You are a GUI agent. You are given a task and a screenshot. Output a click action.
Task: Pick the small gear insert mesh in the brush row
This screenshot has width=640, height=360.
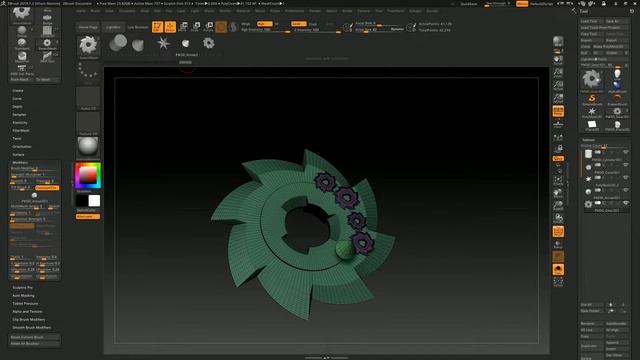[209, 43]
